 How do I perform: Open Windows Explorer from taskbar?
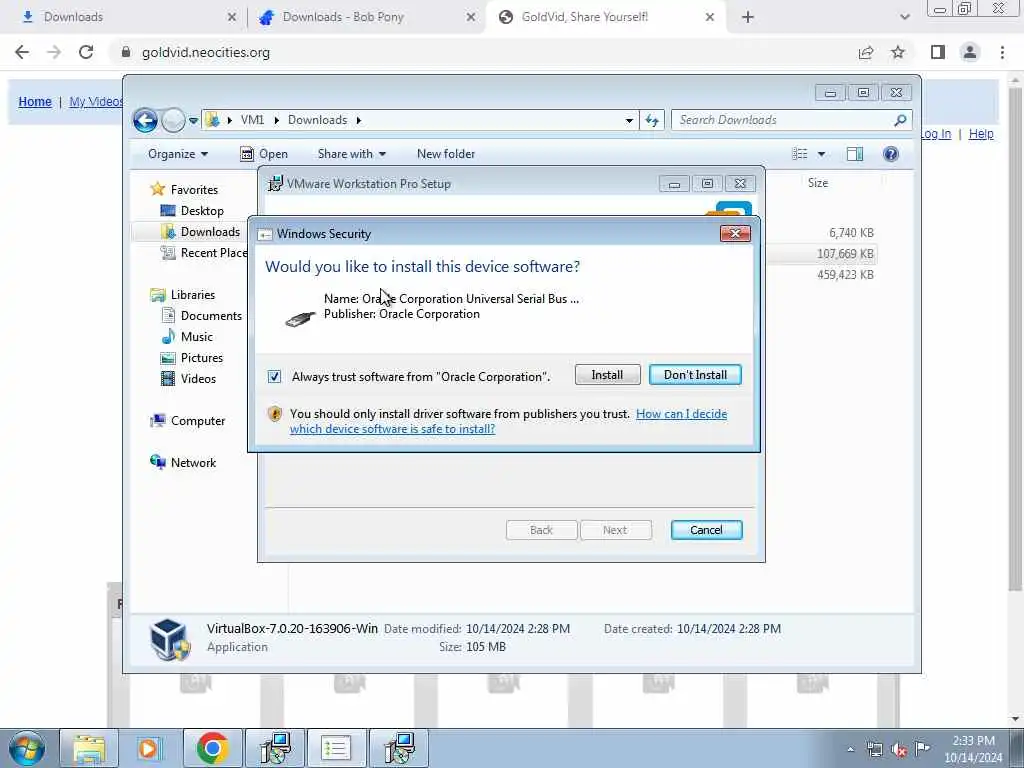(x=89, y=748)
